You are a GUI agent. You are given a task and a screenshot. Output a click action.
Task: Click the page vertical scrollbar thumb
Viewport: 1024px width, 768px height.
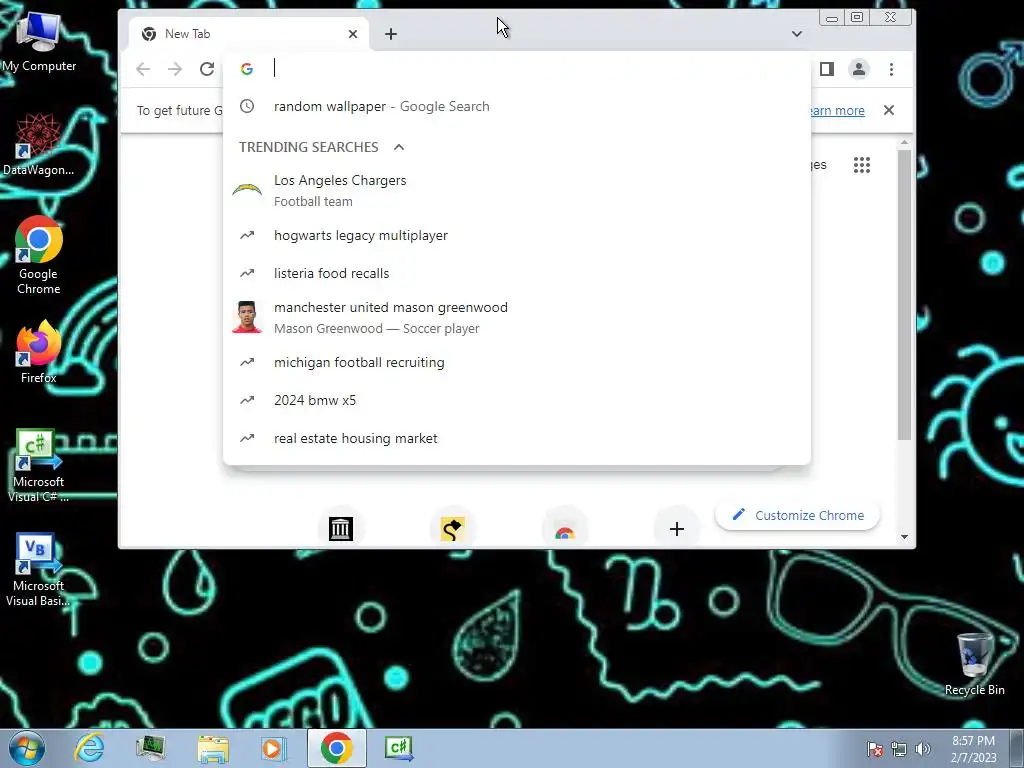click(x=904, y=294)
